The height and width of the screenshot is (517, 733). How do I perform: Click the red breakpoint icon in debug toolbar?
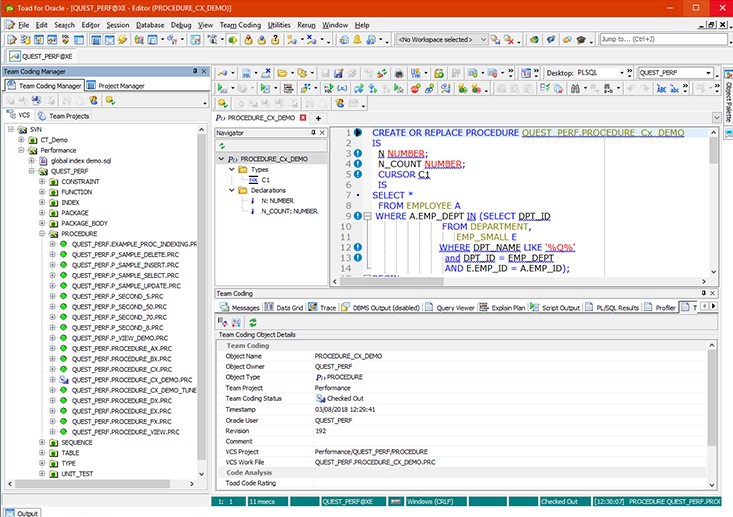click(415, 88)
